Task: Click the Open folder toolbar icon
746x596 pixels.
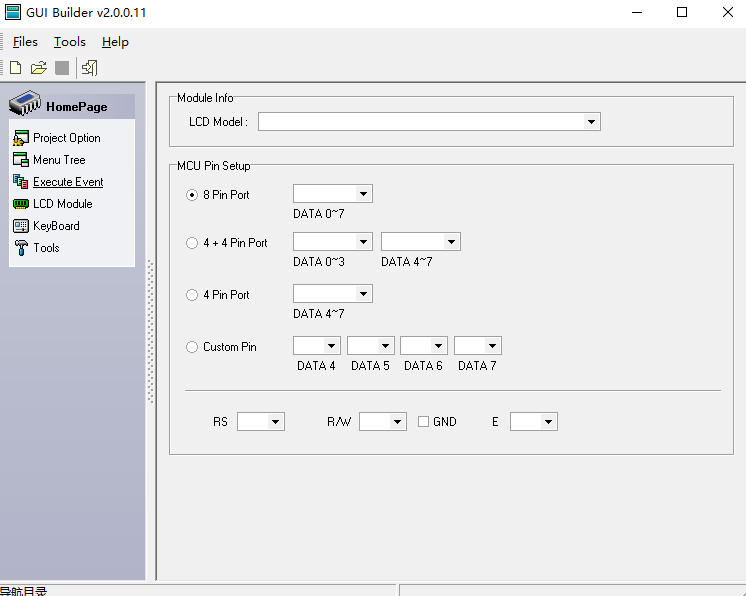Action: tap(38, 68)
